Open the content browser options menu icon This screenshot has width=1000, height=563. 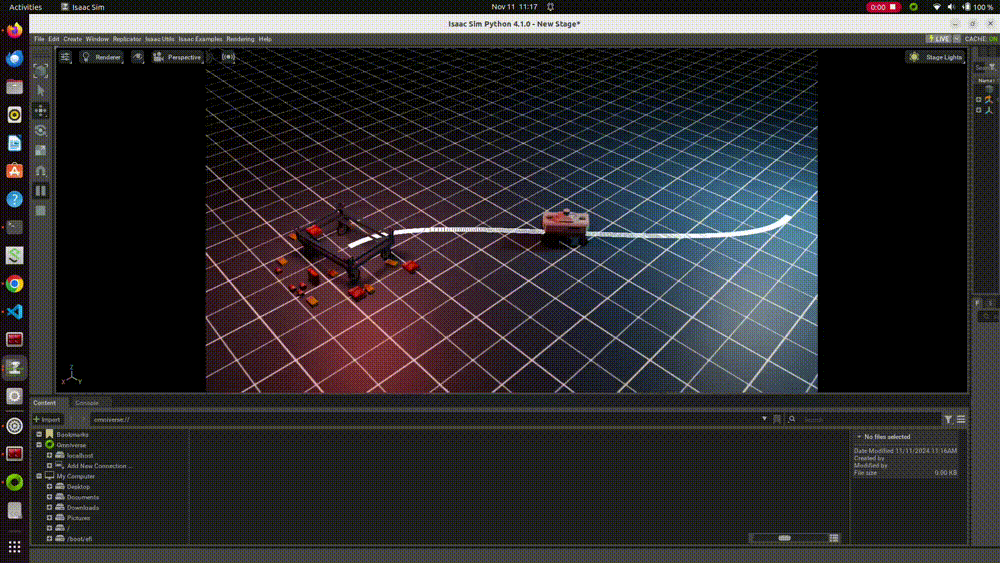click(961, 420)
